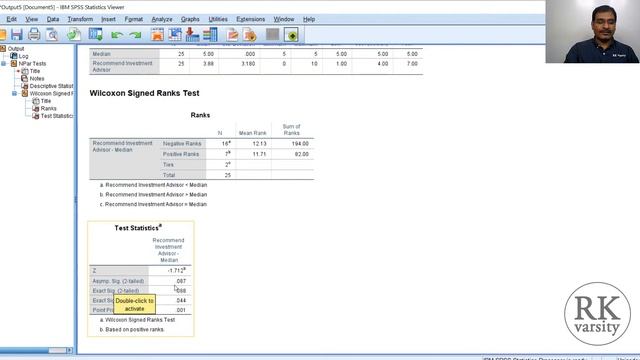Select the Ranks item in outline

point(48,108)
